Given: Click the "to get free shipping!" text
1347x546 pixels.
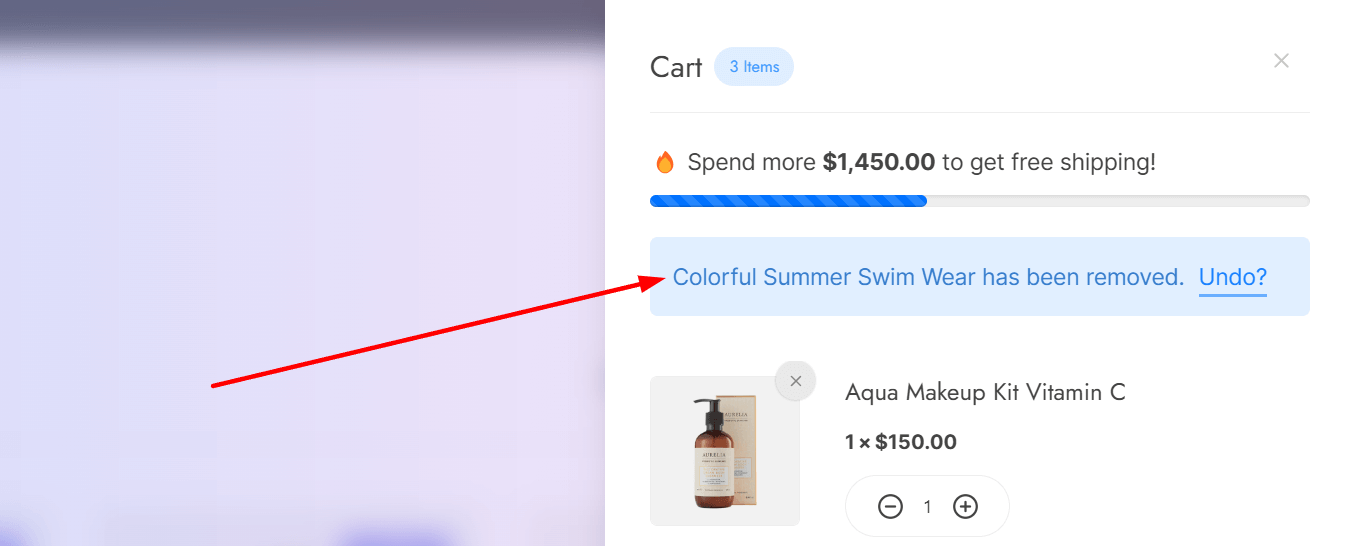Looking at the screenshot, I should click(x=1048, y=162).
